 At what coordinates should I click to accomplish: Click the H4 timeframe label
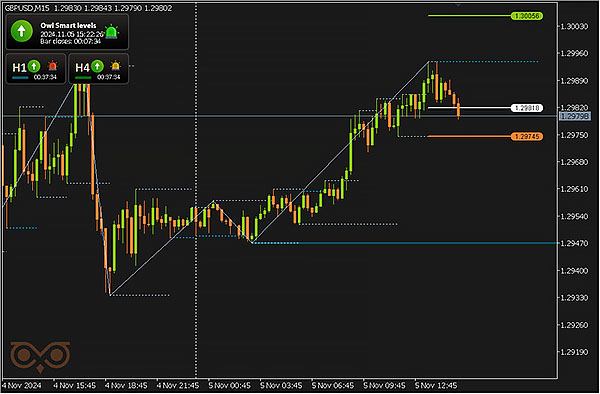82,68
